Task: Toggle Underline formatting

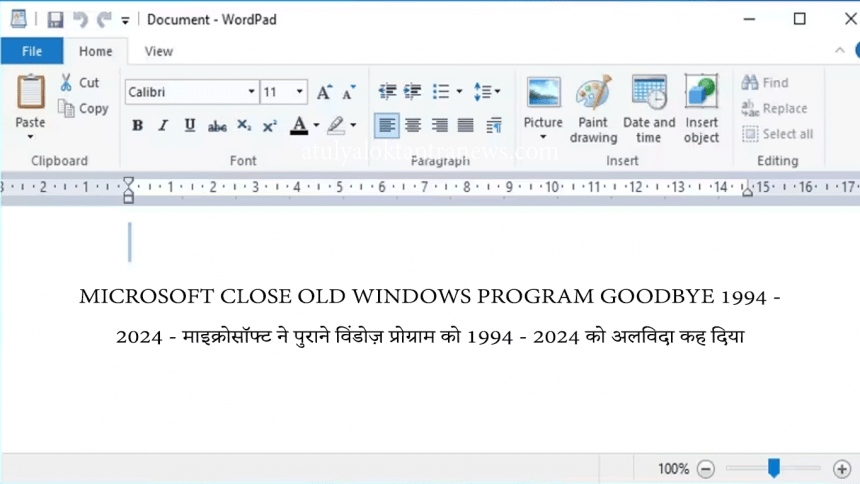Action: tap(190, 126)
